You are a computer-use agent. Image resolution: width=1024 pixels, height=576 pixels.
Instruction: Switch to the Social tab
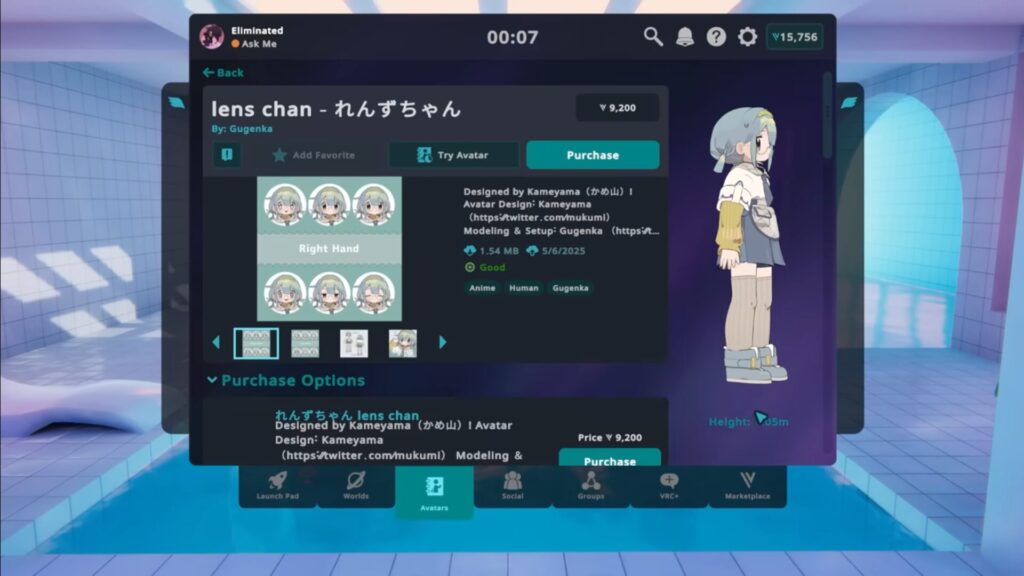513,486
